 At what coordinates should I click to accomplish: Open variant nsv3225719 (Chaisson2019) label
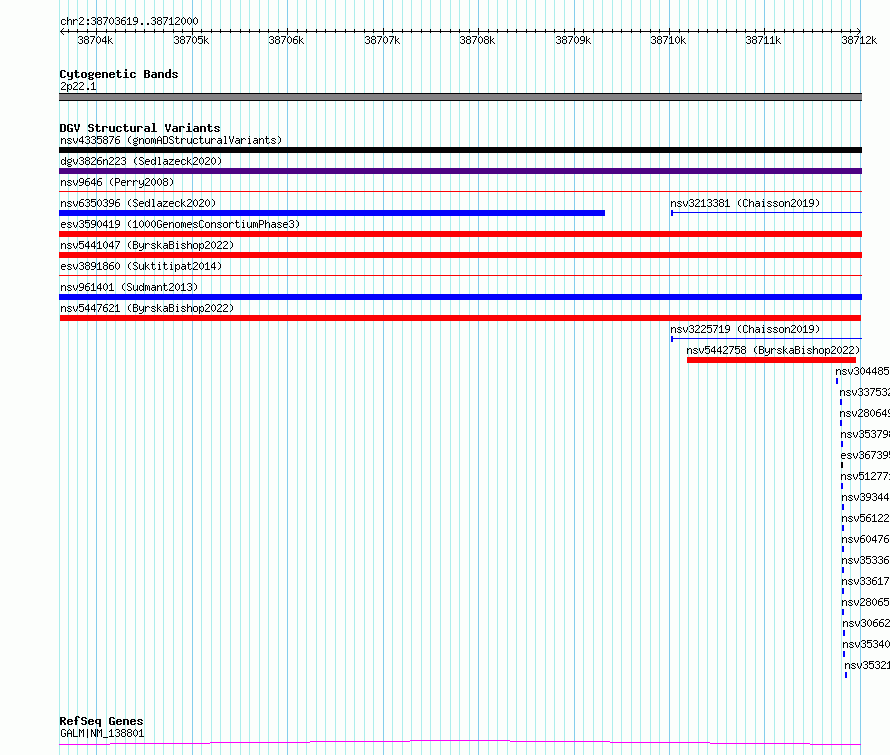click(745, 329)
